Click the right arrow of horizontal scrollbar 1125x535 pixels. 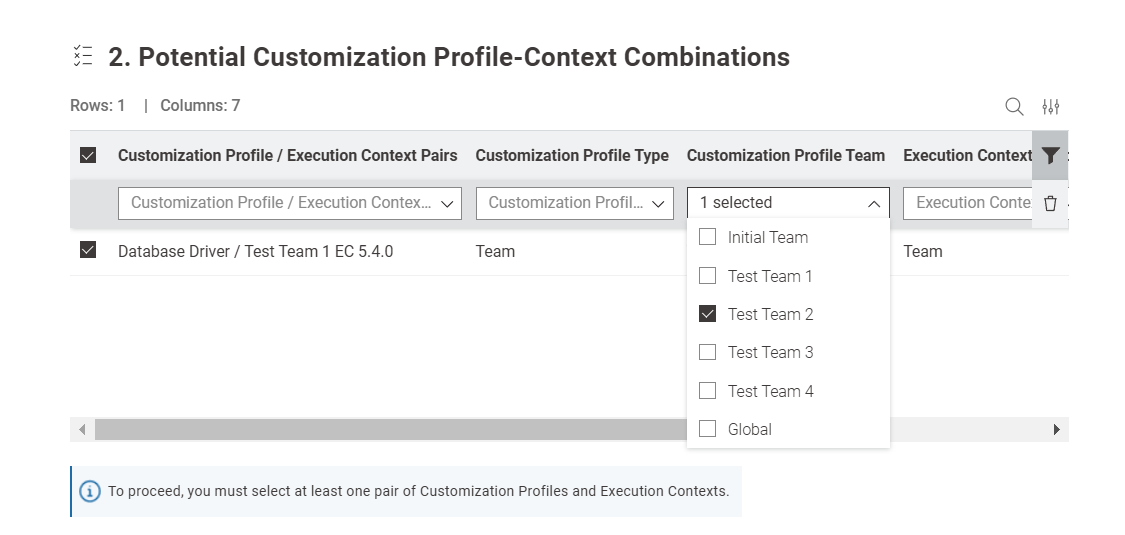(1057, 429)
